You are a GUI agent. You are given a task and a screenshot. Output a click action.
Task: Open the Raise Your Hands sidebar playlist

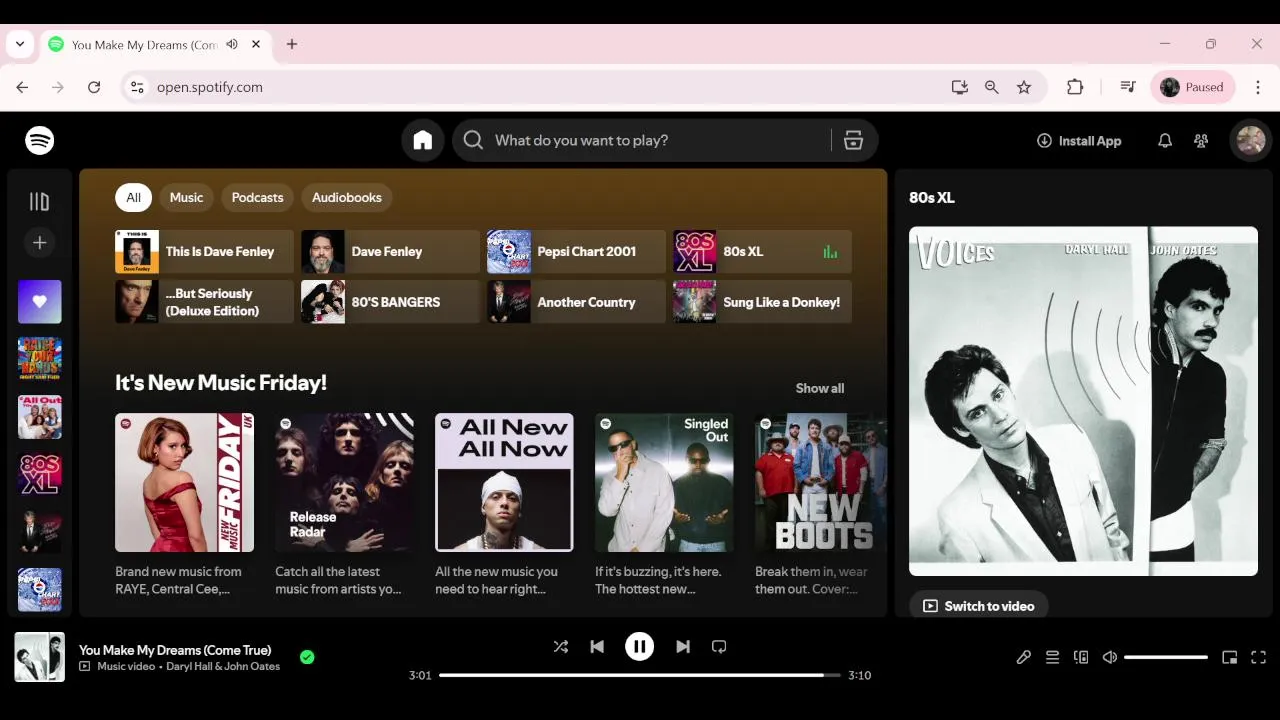40,359
